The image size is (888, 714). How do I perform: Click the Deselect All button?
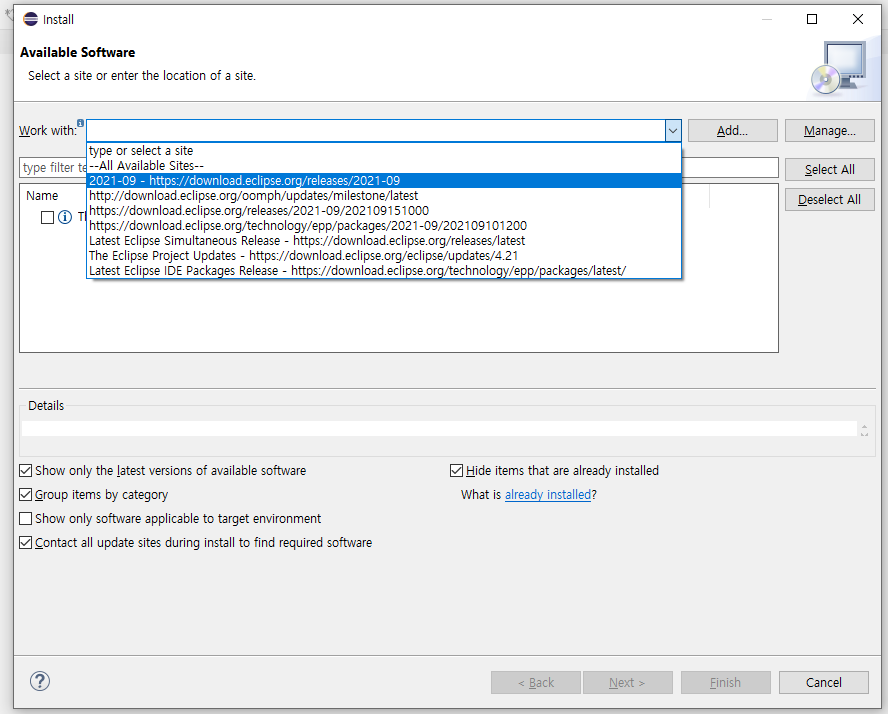(x=830, y=200)
